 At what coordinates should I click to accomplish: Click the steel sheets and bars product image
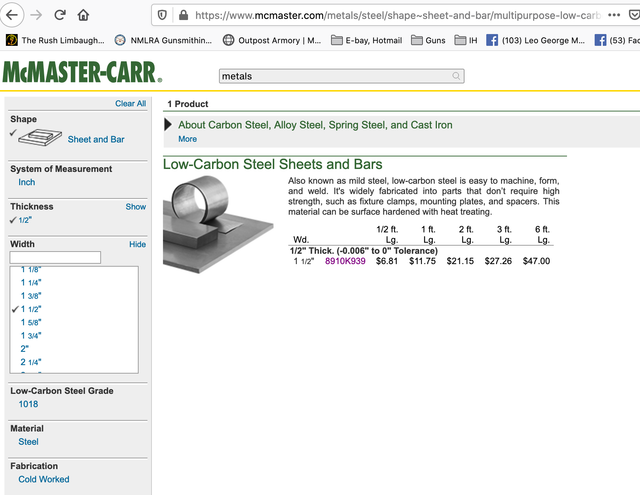(218, 224)
